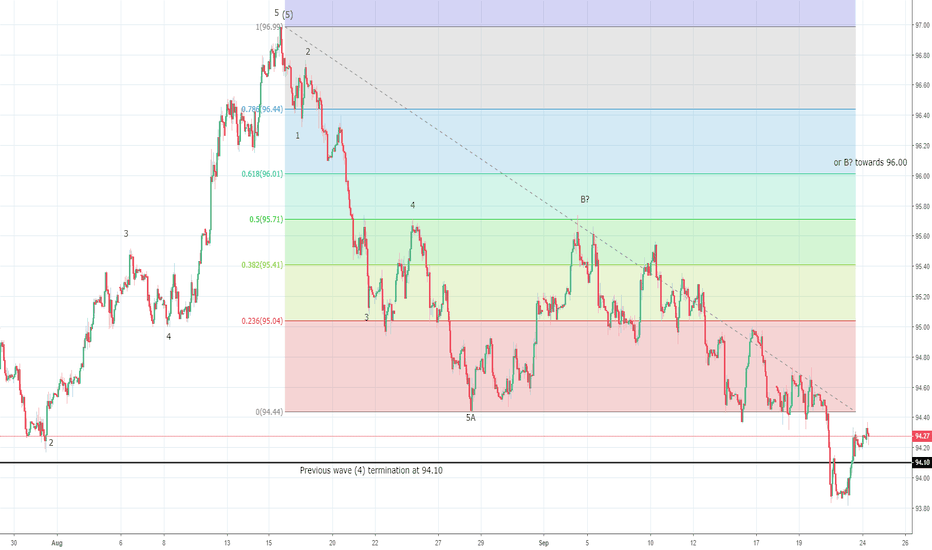Click the black 94.10 price tag
Image resolution: width=932 pixels, height=550 pixels.
coord(922,462)
